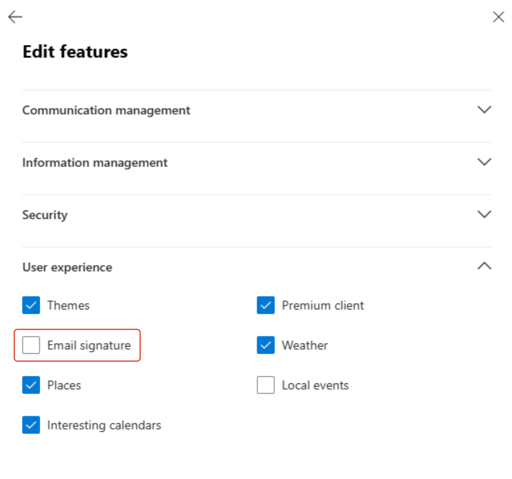512x479 pixels.
Task: Close the Edit features panel
Action: (498, 17)
